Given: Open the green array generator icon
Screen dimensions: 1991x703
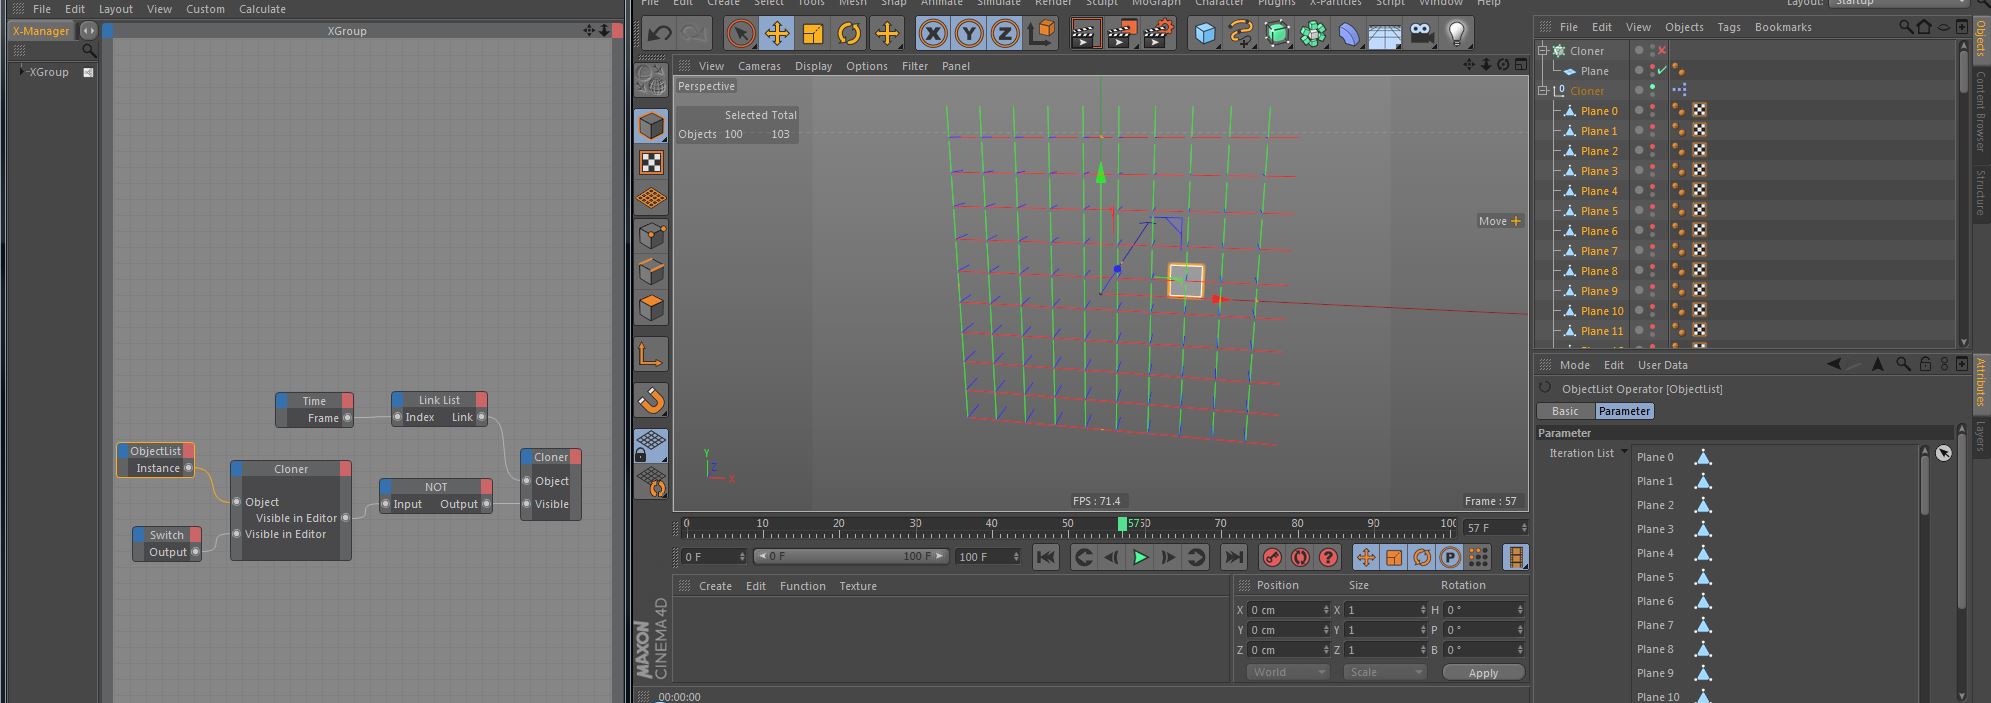Looking at the screenshot, I should click(1277, 34).
